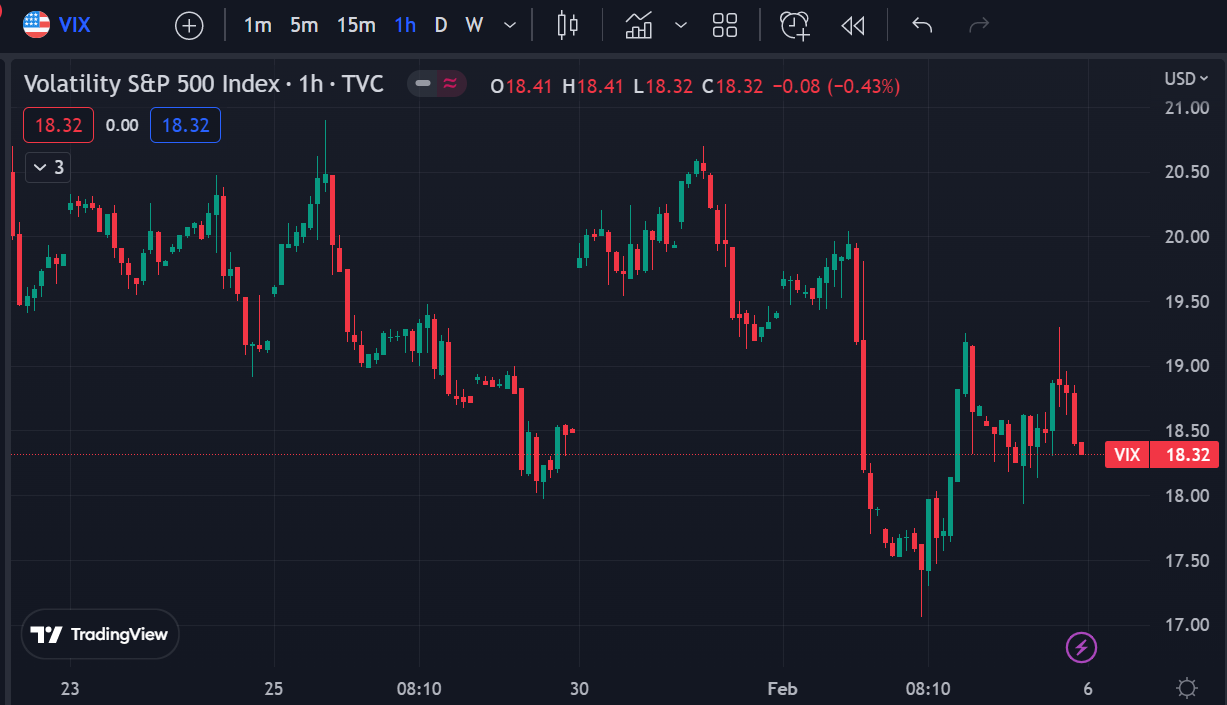The image size is (1227, 705).
Task: Expand the timeframe interval dropdown
Action: pyautogui.click(x=511, y=25)
